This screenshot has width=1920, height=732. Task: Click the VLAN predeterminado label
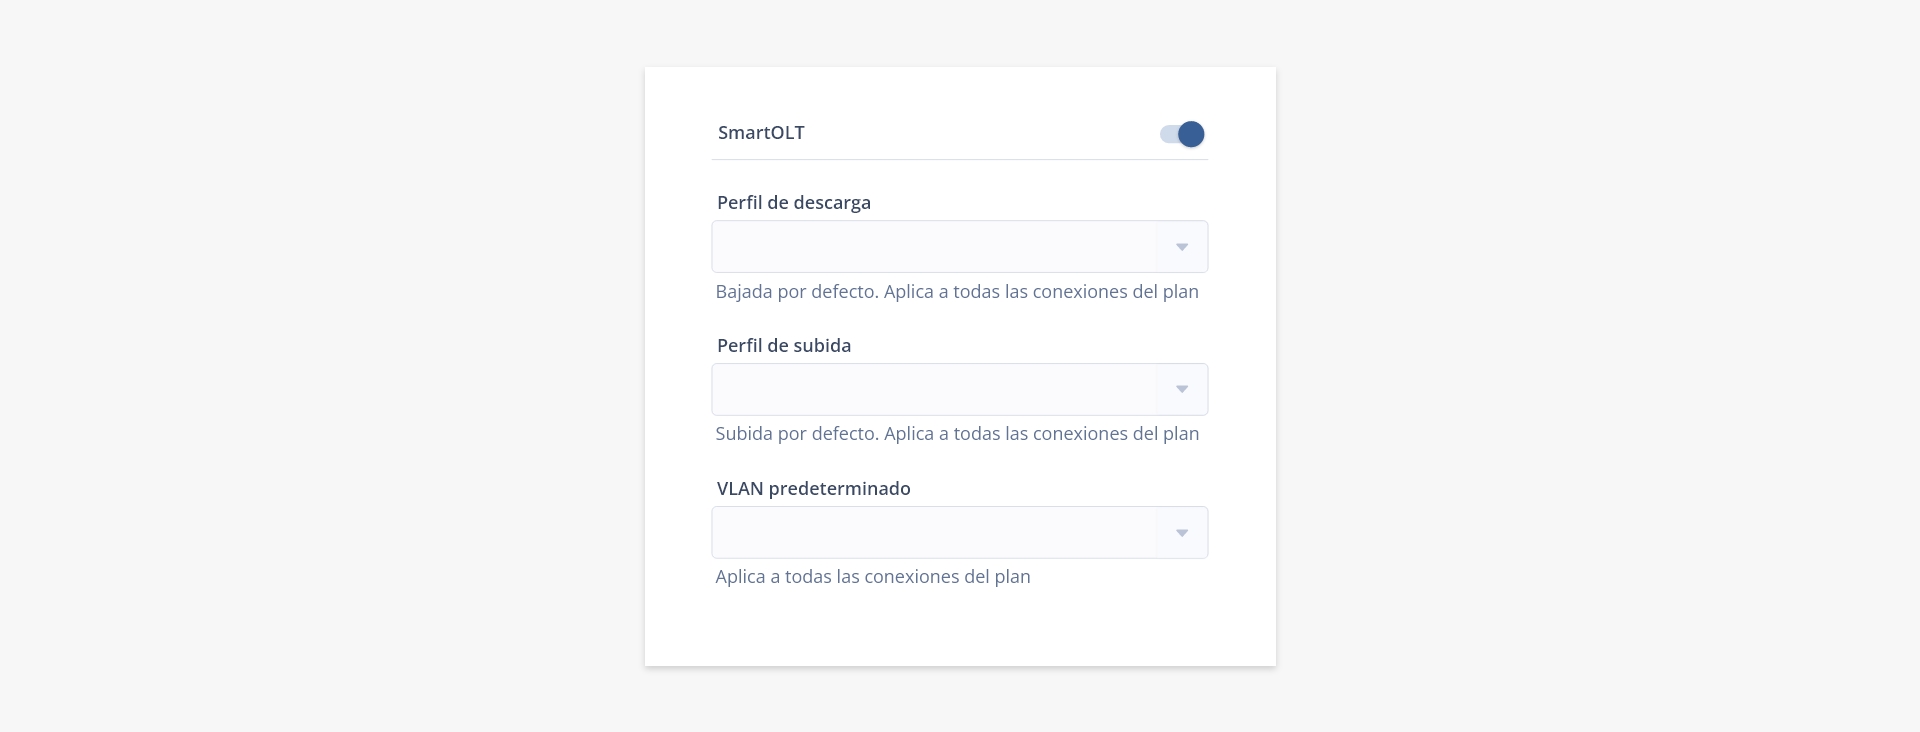click(x=814, y=489)
